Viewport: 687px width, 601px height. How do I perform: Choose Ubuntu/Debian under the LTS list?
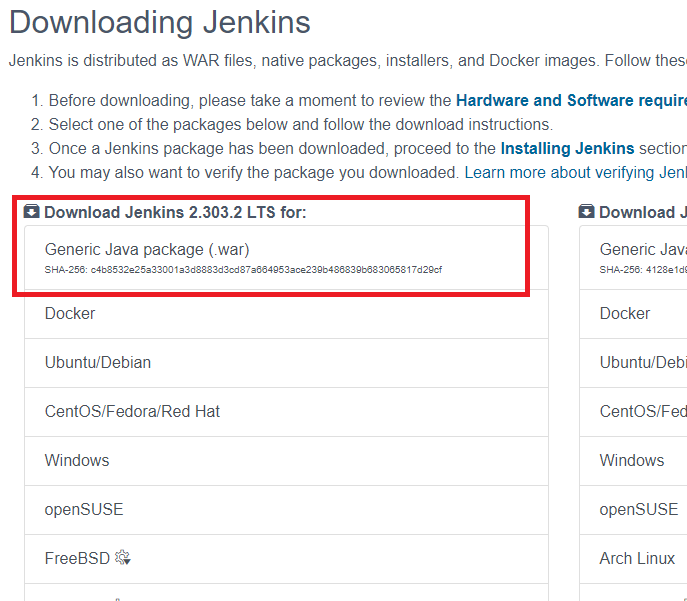coord(287,363)
